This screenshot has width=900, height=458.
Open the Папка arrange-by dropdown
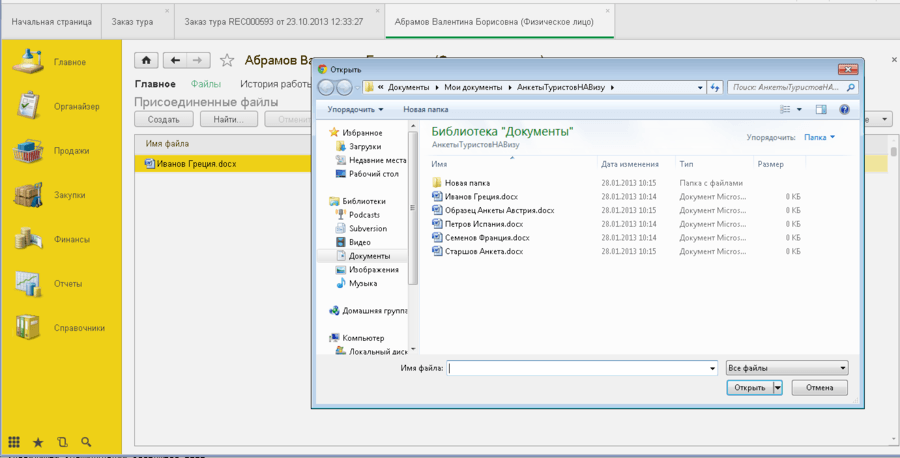[x=819, y=137]
